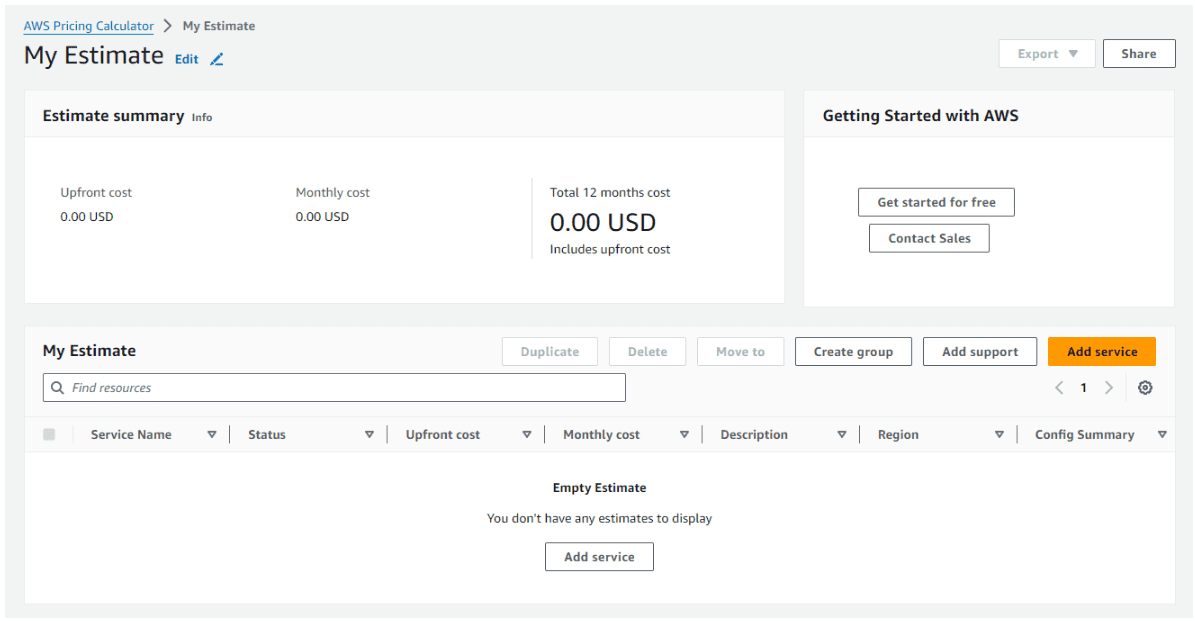Click the Edit link next to title
This screenshot has width=1195, height=621.
point(187,59)
